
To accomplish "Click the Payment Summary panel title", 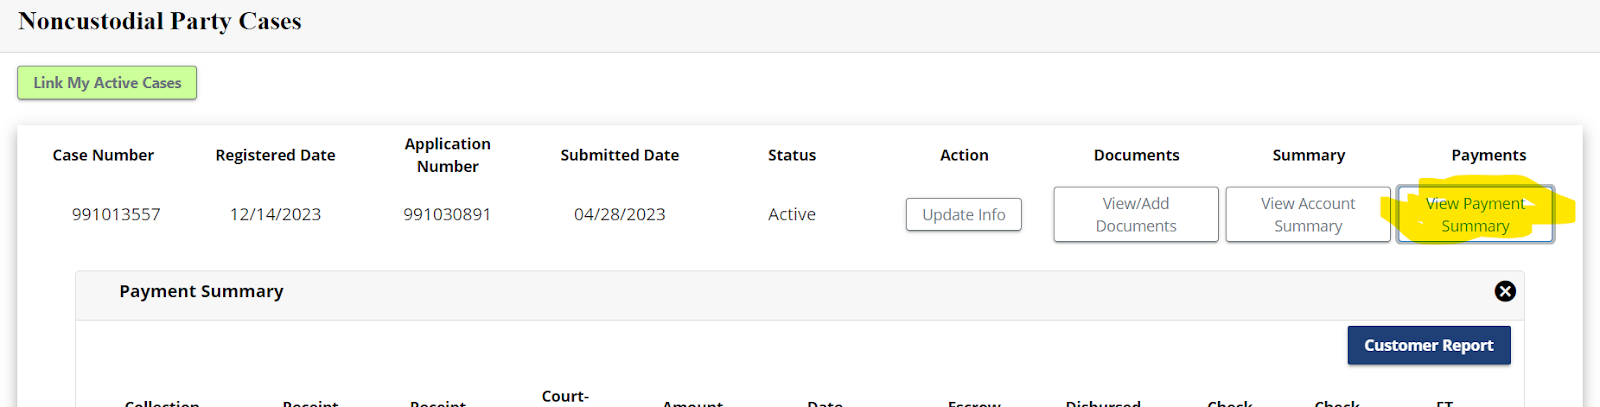I will coord(201,292).
